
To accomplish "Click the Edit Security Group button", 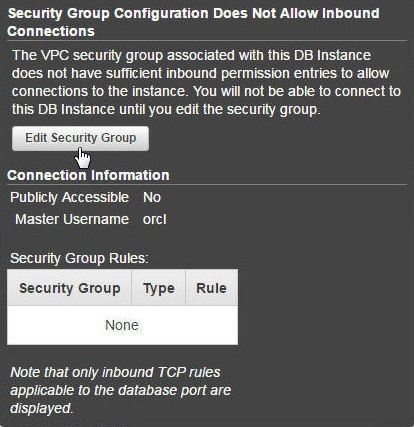I will pos(80,138).
